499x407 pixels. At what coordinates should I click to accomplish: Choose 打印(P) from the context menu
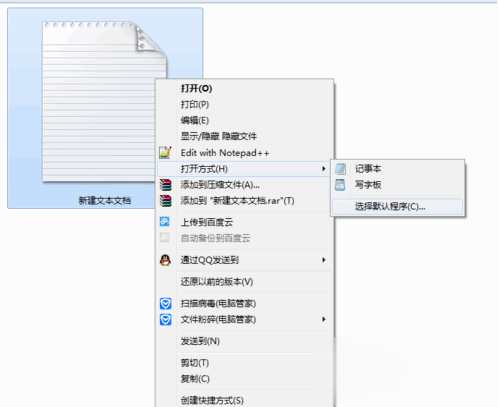[244, 104]
